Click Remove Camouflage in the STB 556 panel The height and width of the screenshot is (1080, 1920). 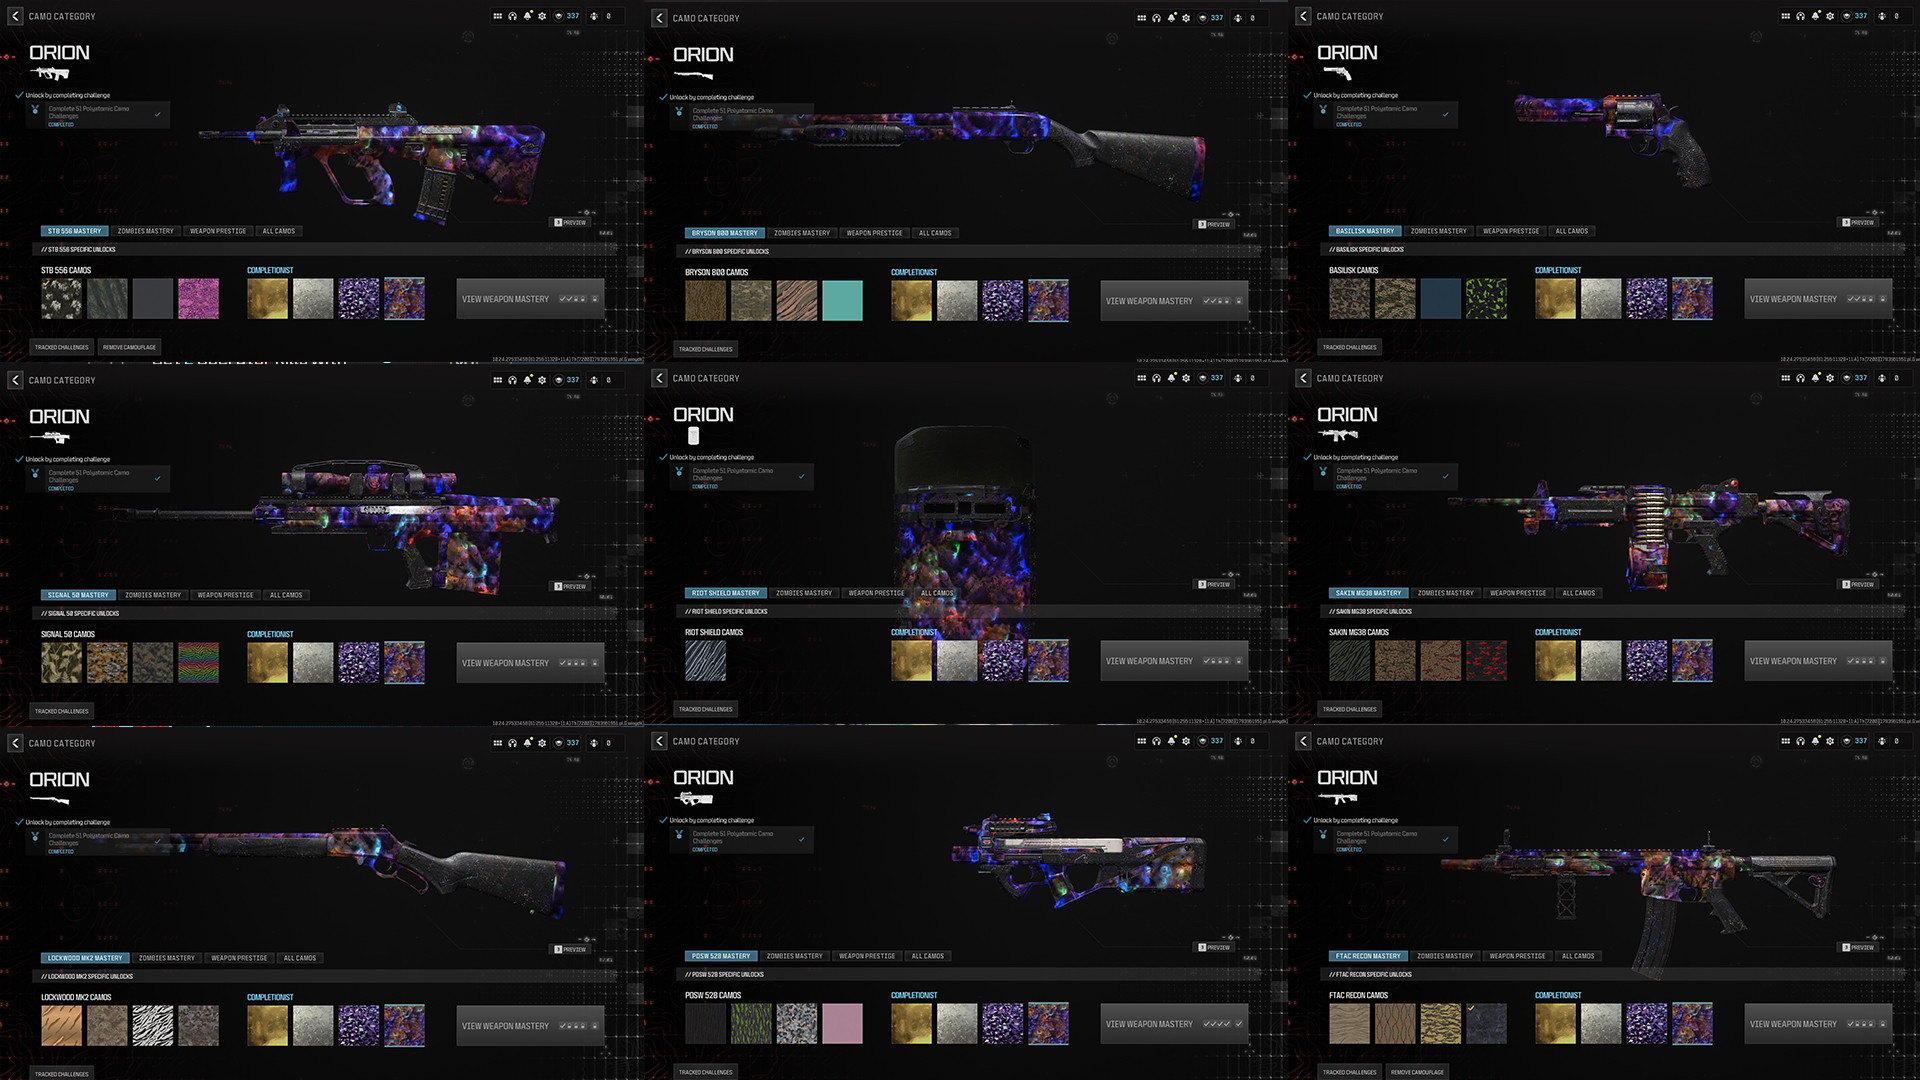129,348
